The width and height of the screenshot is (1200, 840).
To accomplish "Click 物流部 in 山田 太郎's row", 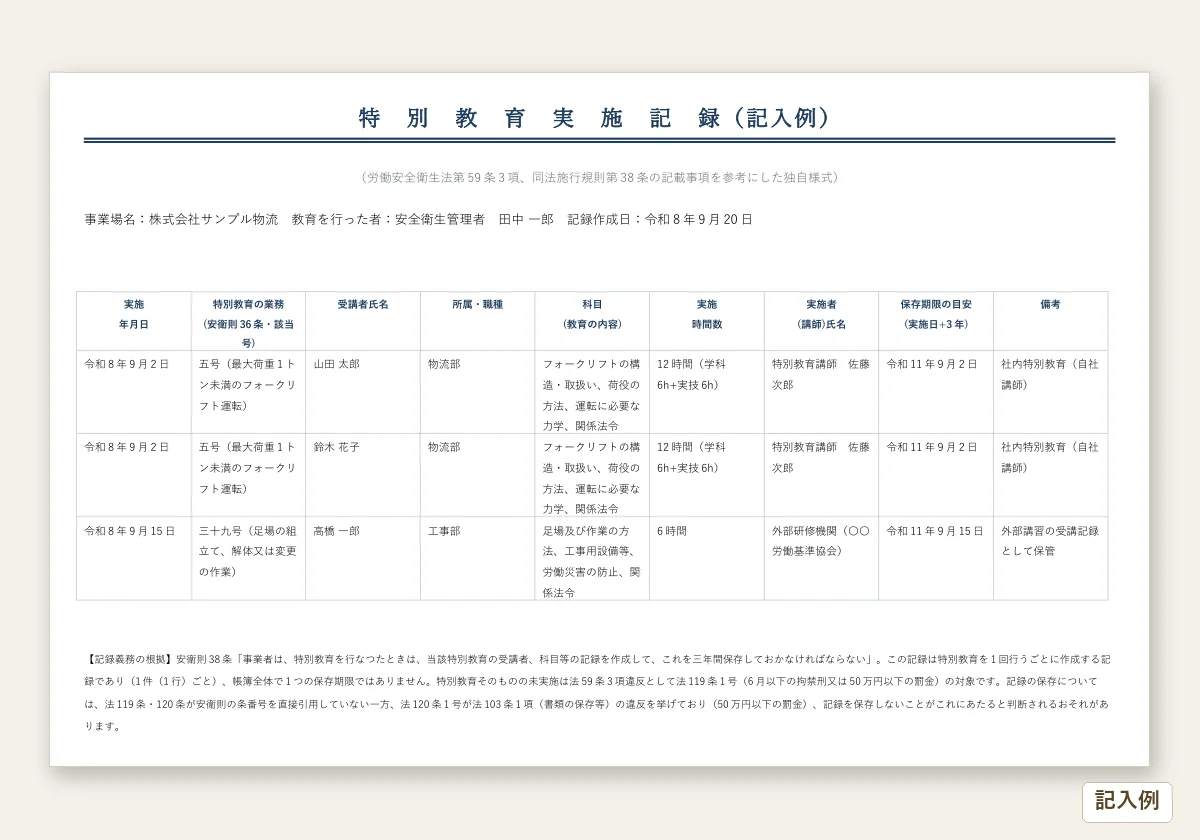I will click(x=478, y=392).
